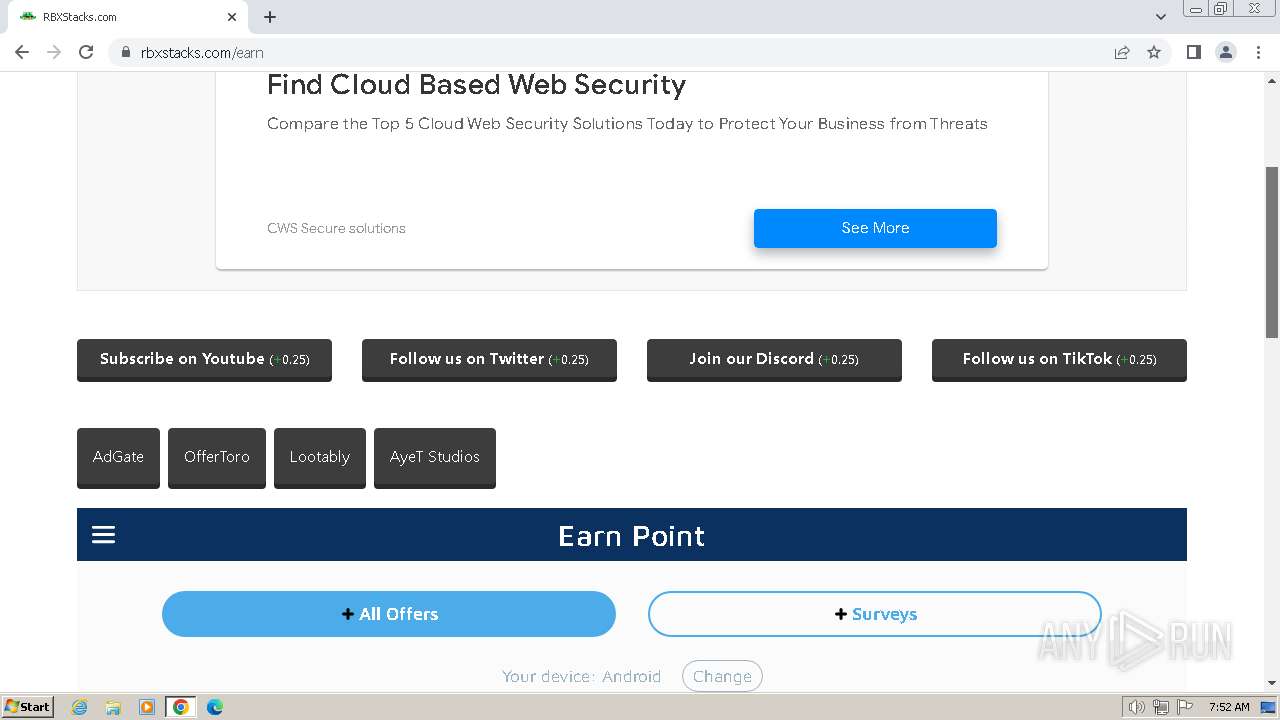Bookmark this page with star

tap(1154, 52)
